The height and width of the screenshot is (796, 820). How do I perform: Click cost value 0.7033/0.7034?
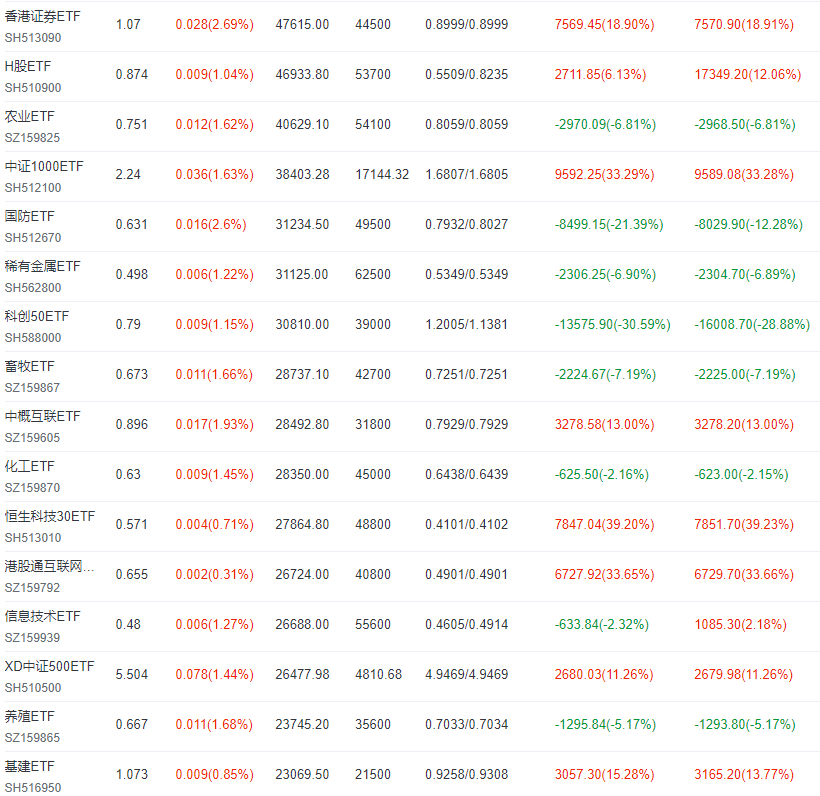point(466,725)
